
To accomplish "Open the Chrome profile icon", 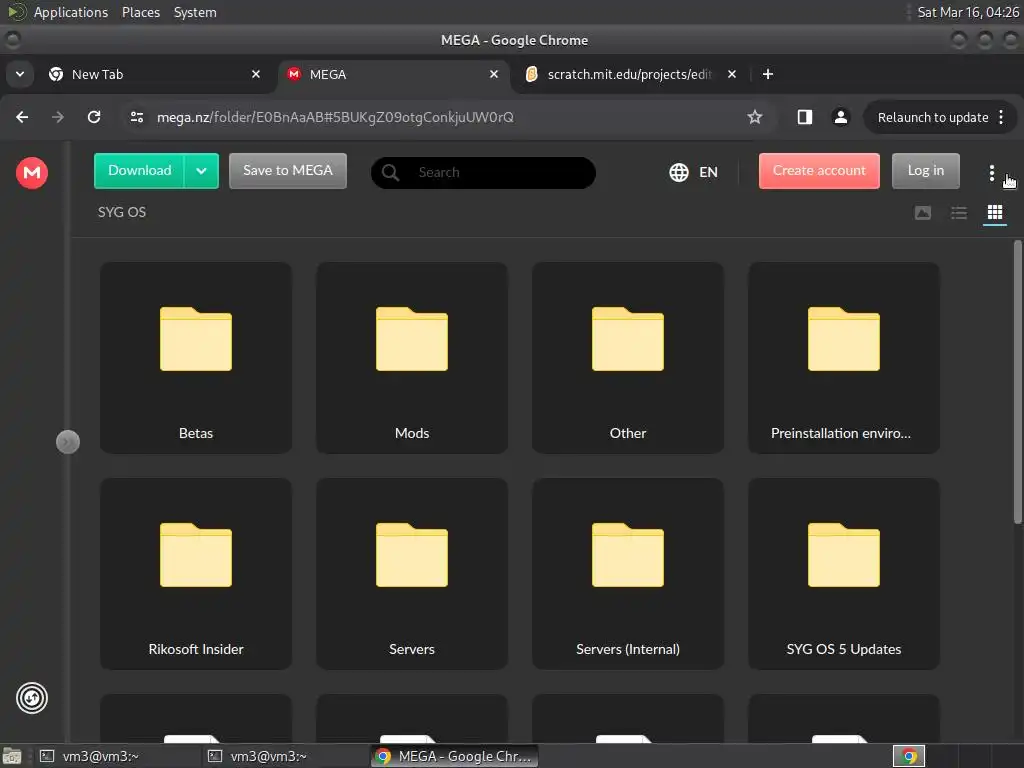I will (x=840, y=117).
